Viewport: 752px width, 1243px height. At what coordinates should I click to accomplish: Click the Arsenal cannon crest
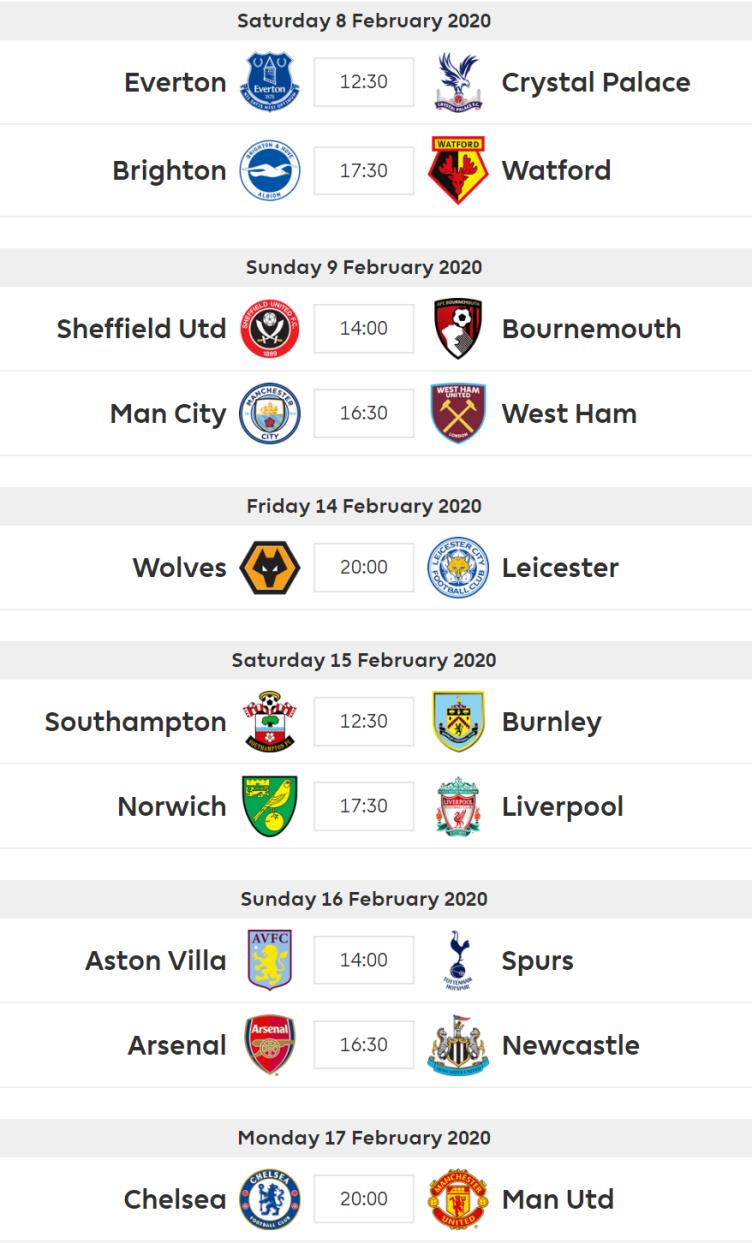click(x=270, y=1045)
